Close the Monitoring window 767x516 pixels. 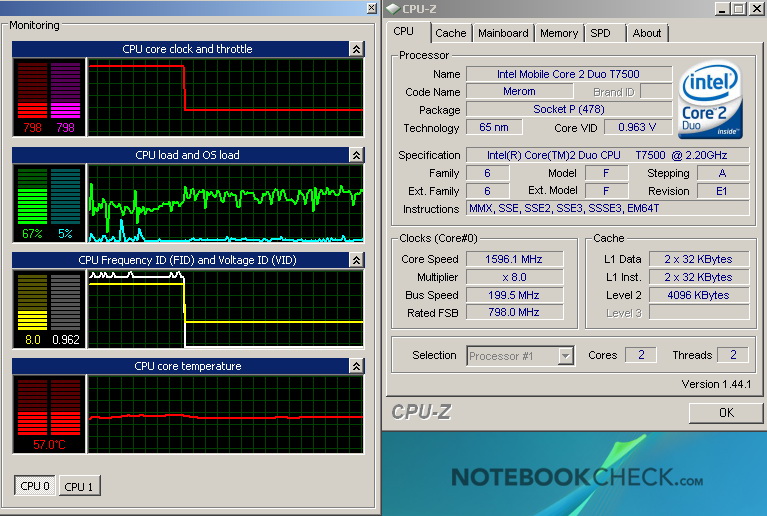click(x=372, y=8)
